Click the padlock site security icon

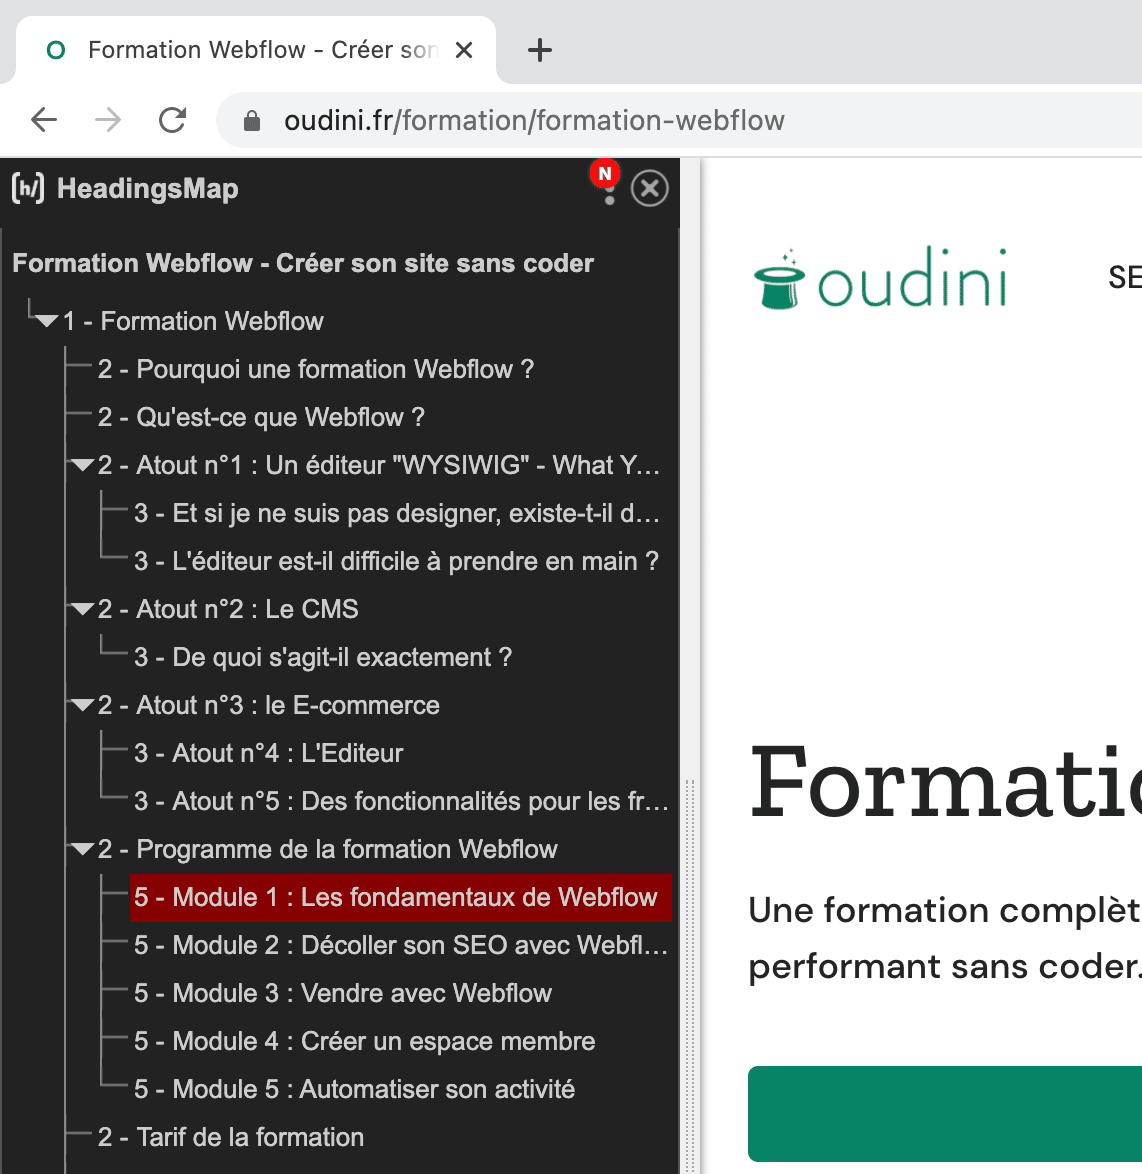pyautogui.click(x=252, y=121)
